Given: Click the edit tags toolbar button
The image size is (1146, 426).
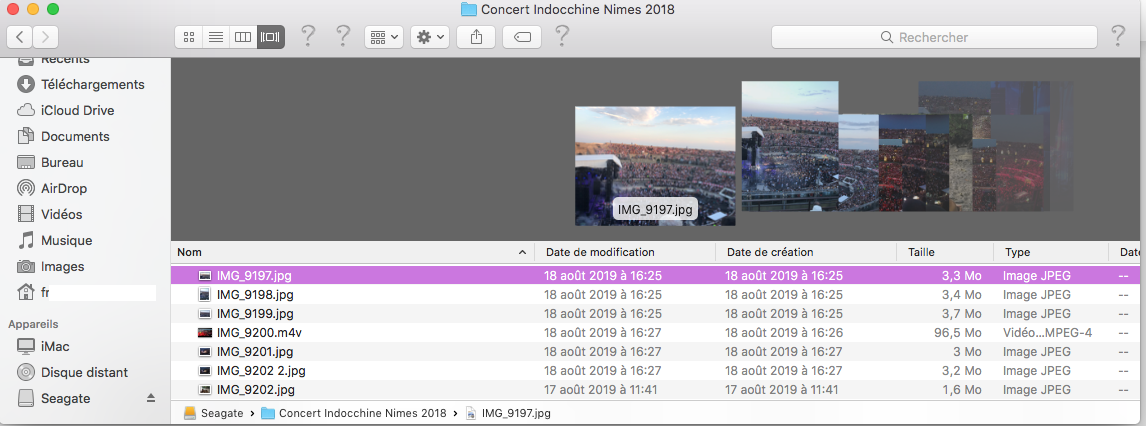Looking at the screenshot, I should 522,37.
